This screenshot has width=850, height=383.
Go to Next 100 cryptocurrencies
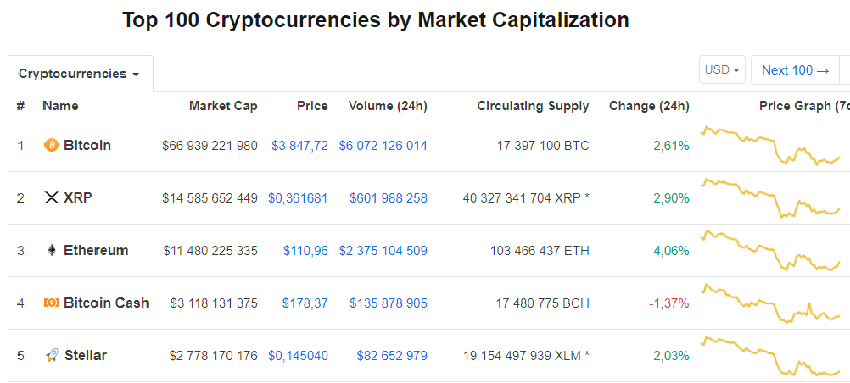coord(795,70)
